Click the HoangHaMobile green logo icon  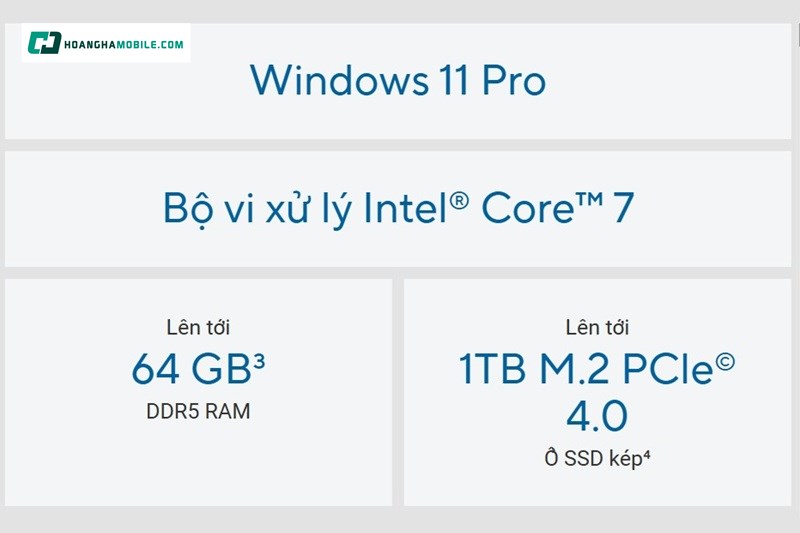(x=44, y=43)
